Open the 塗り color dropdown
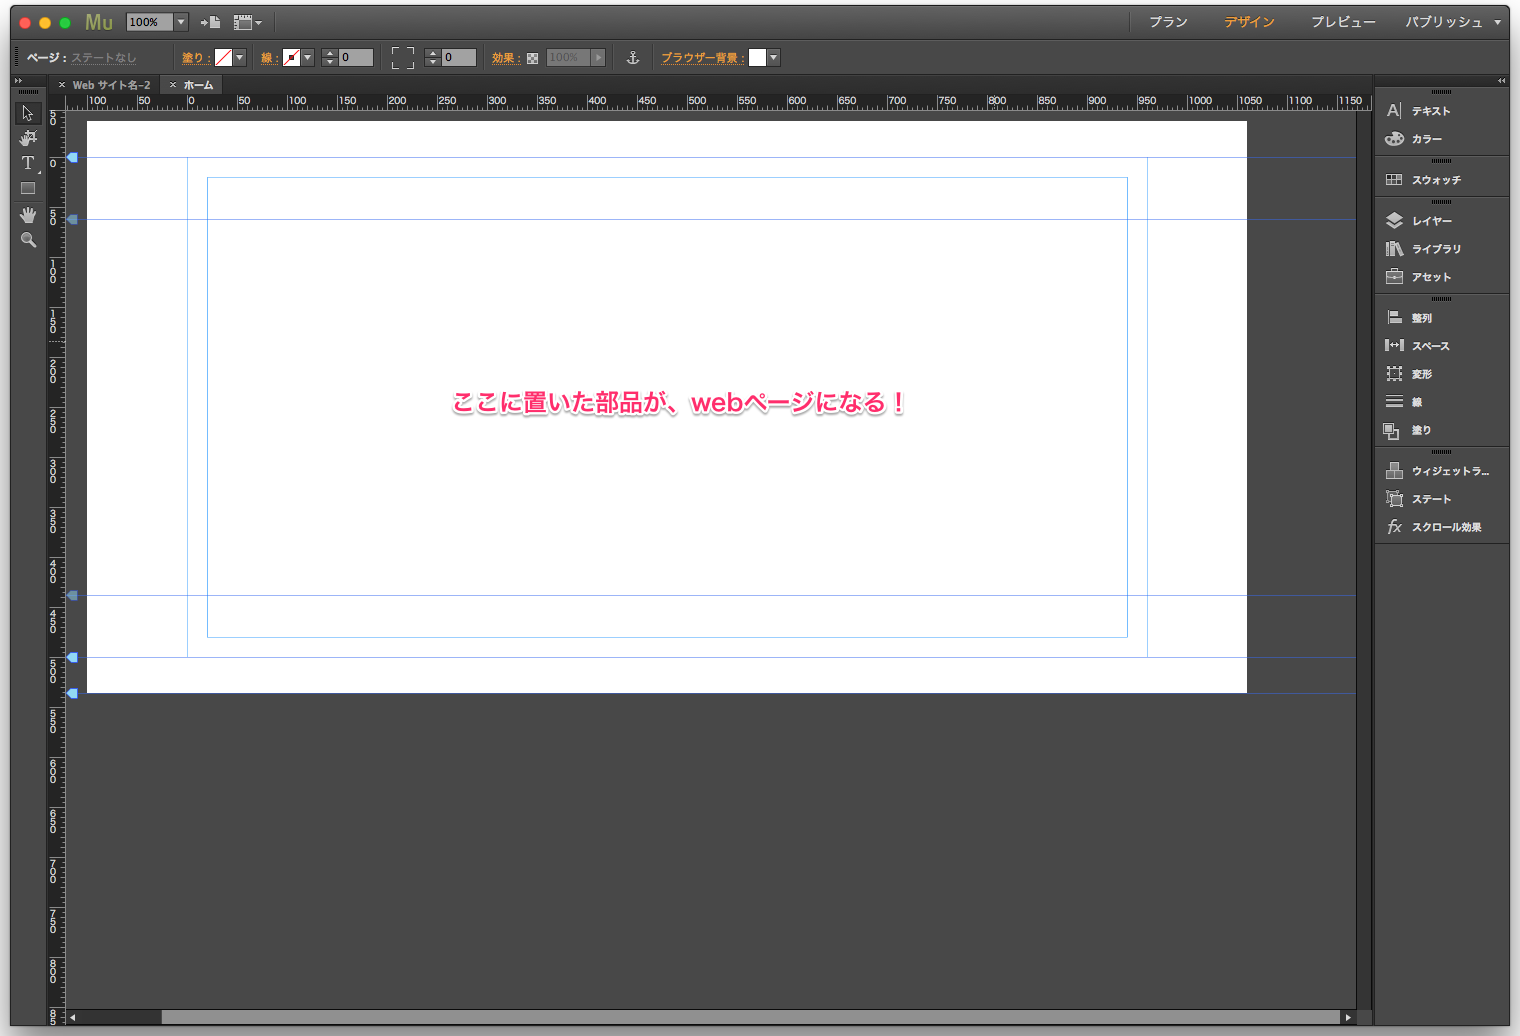The image size is (1520, 1036). click(239, 57)
